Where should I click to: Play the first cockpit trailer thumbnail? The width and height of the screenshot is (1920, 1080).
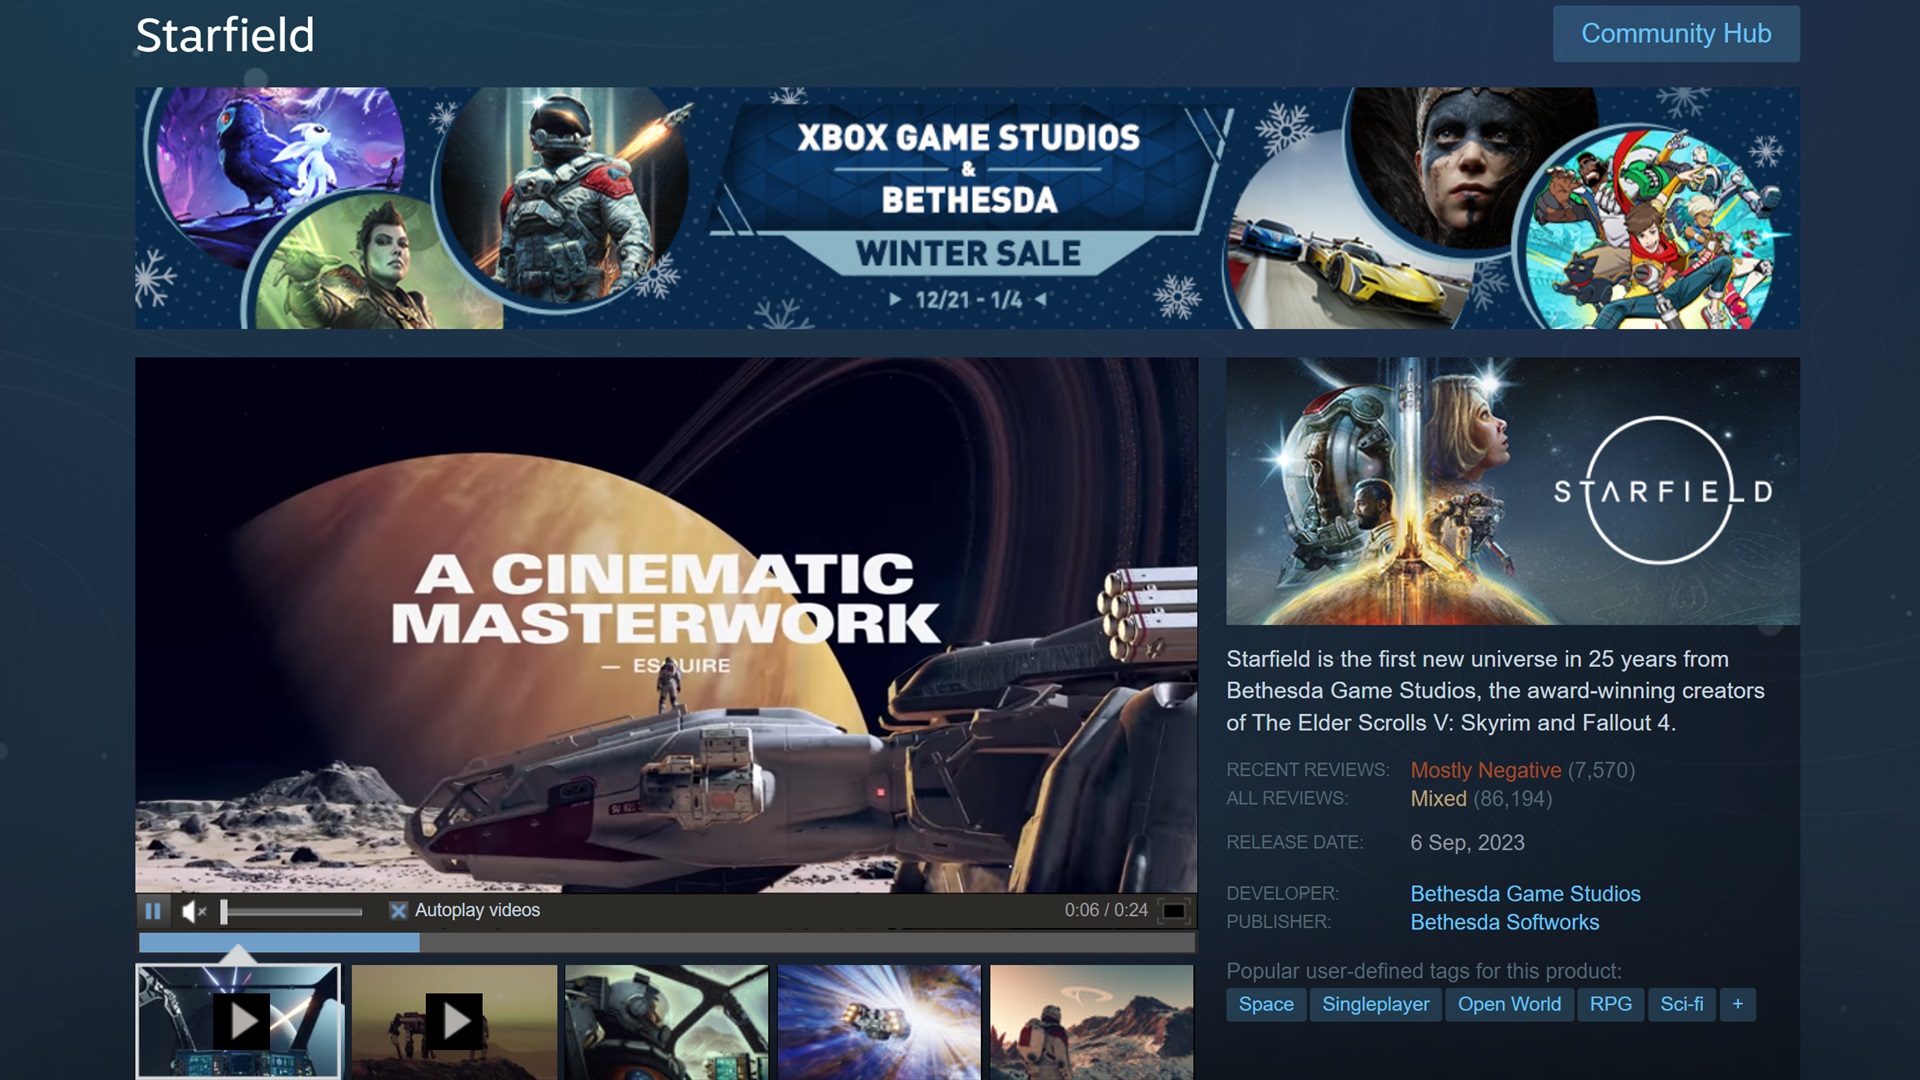click(x=238, y=1021)
